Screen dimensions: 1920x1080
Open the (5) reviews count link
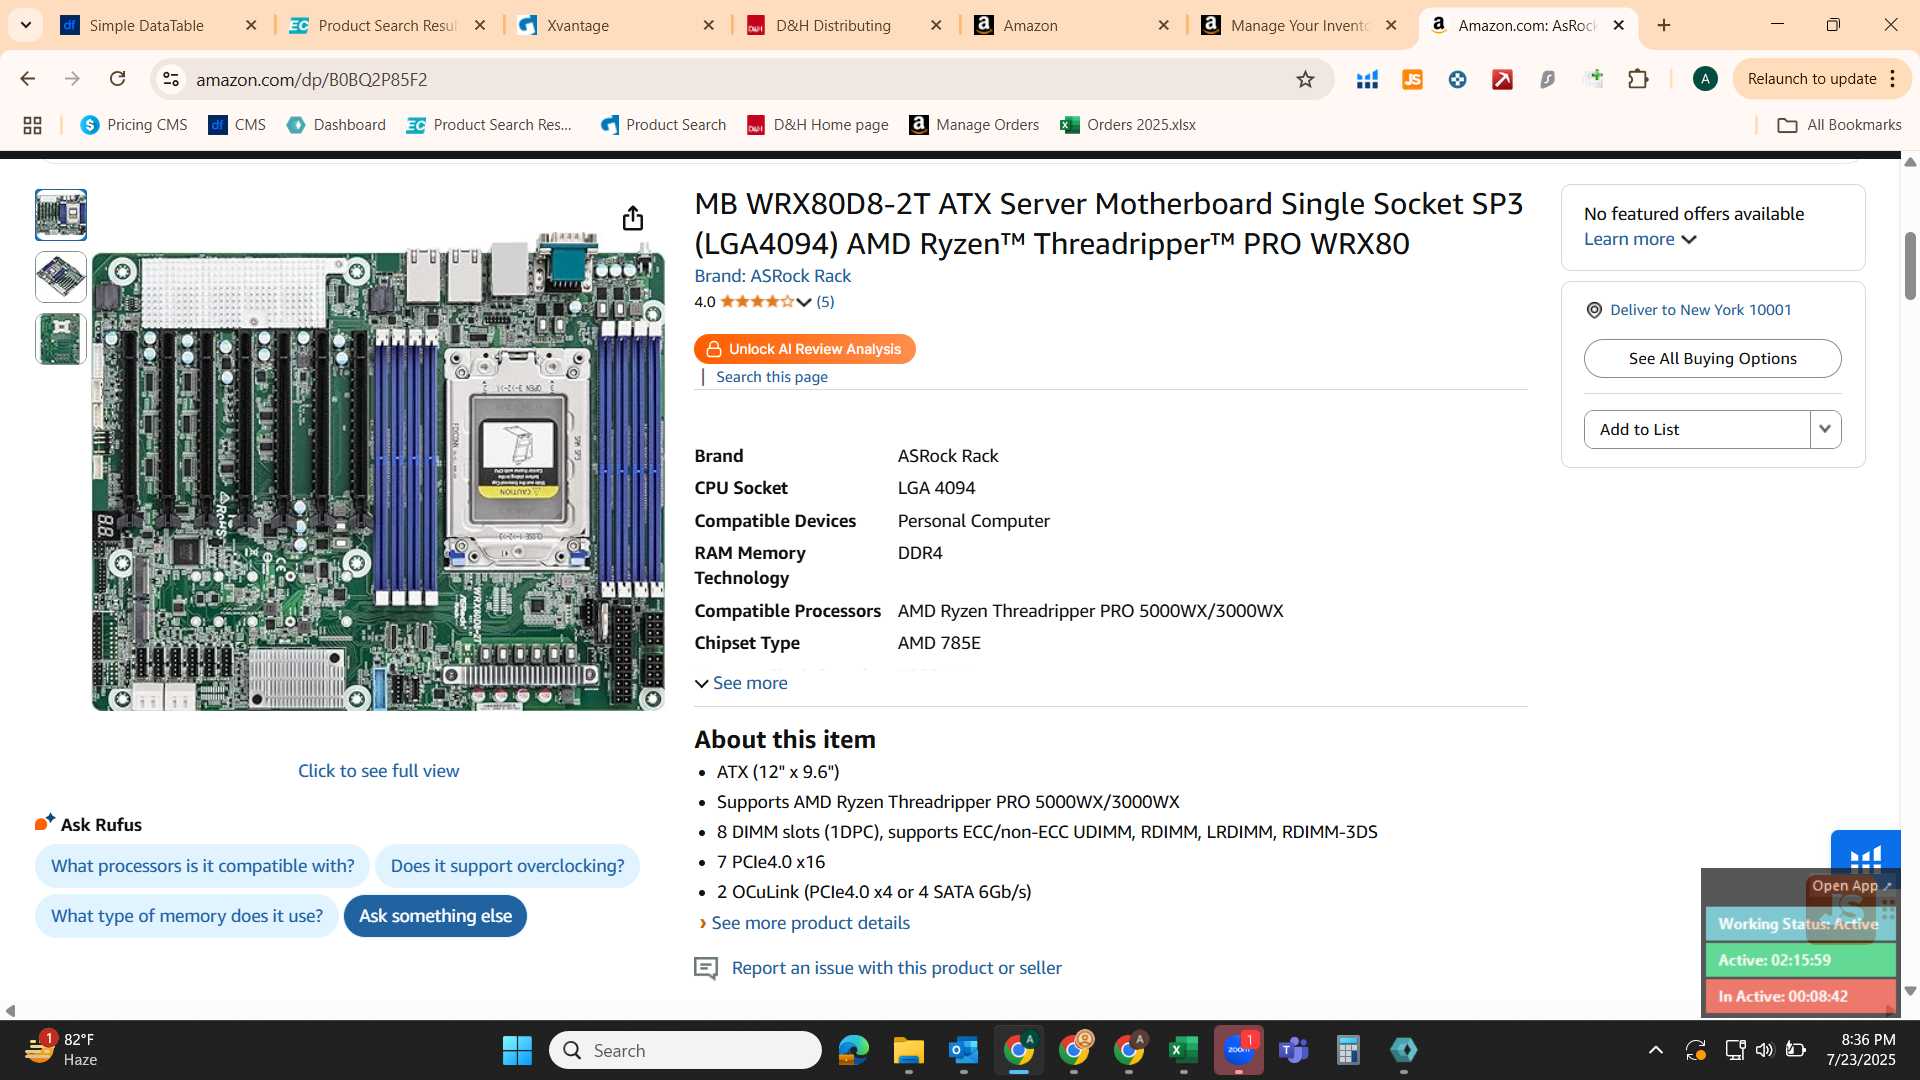tap(825, 302)
